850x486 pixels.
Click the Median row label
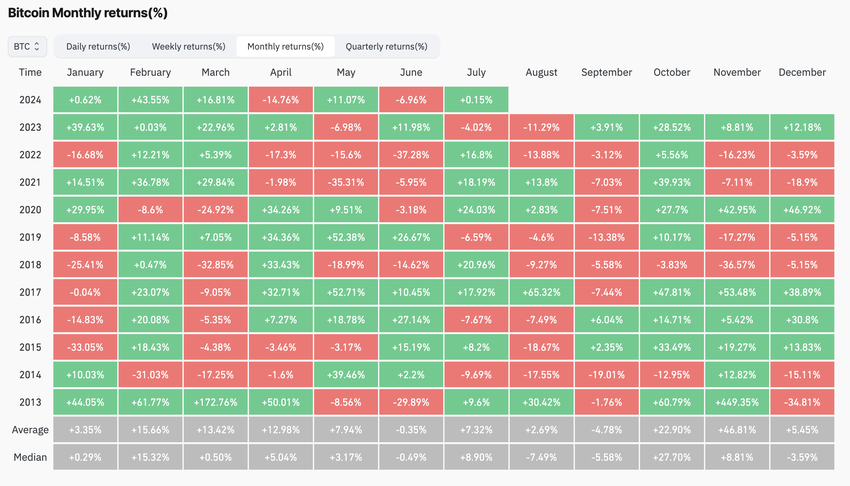pyautogui.click(x=30, y=458)
